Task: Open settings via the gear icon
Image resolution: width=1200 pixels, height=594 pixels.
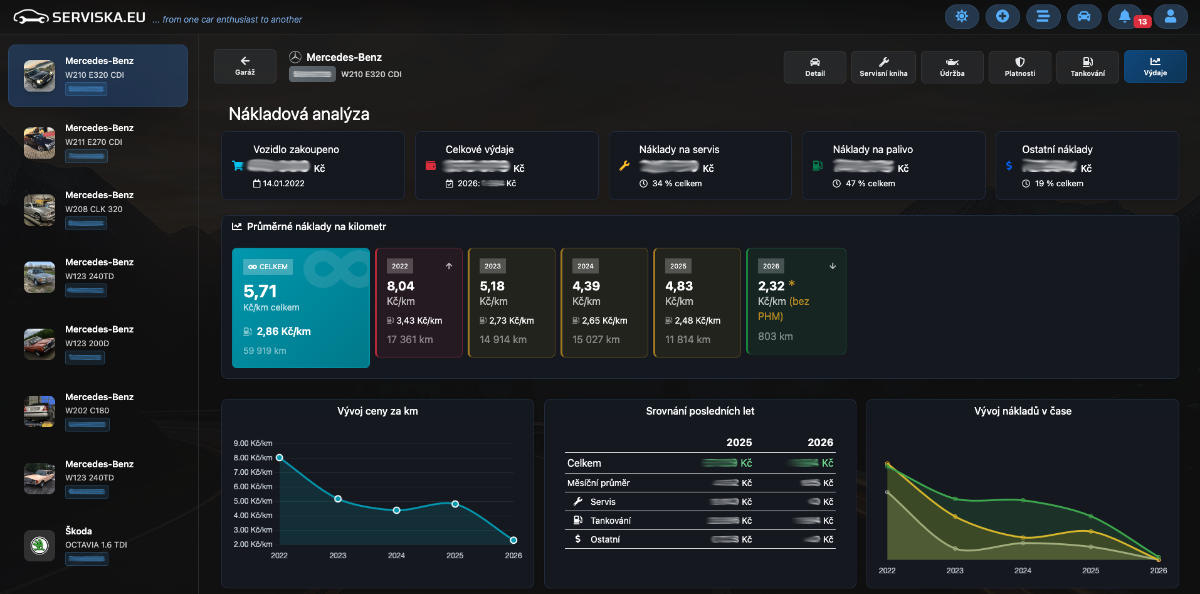Action: pos(962,16)
